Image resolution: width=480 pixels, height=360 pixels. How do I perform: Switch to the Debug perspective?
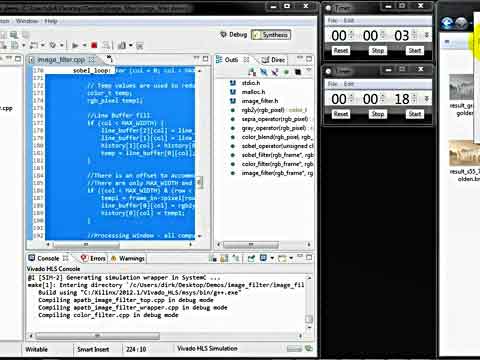(234, 35)
